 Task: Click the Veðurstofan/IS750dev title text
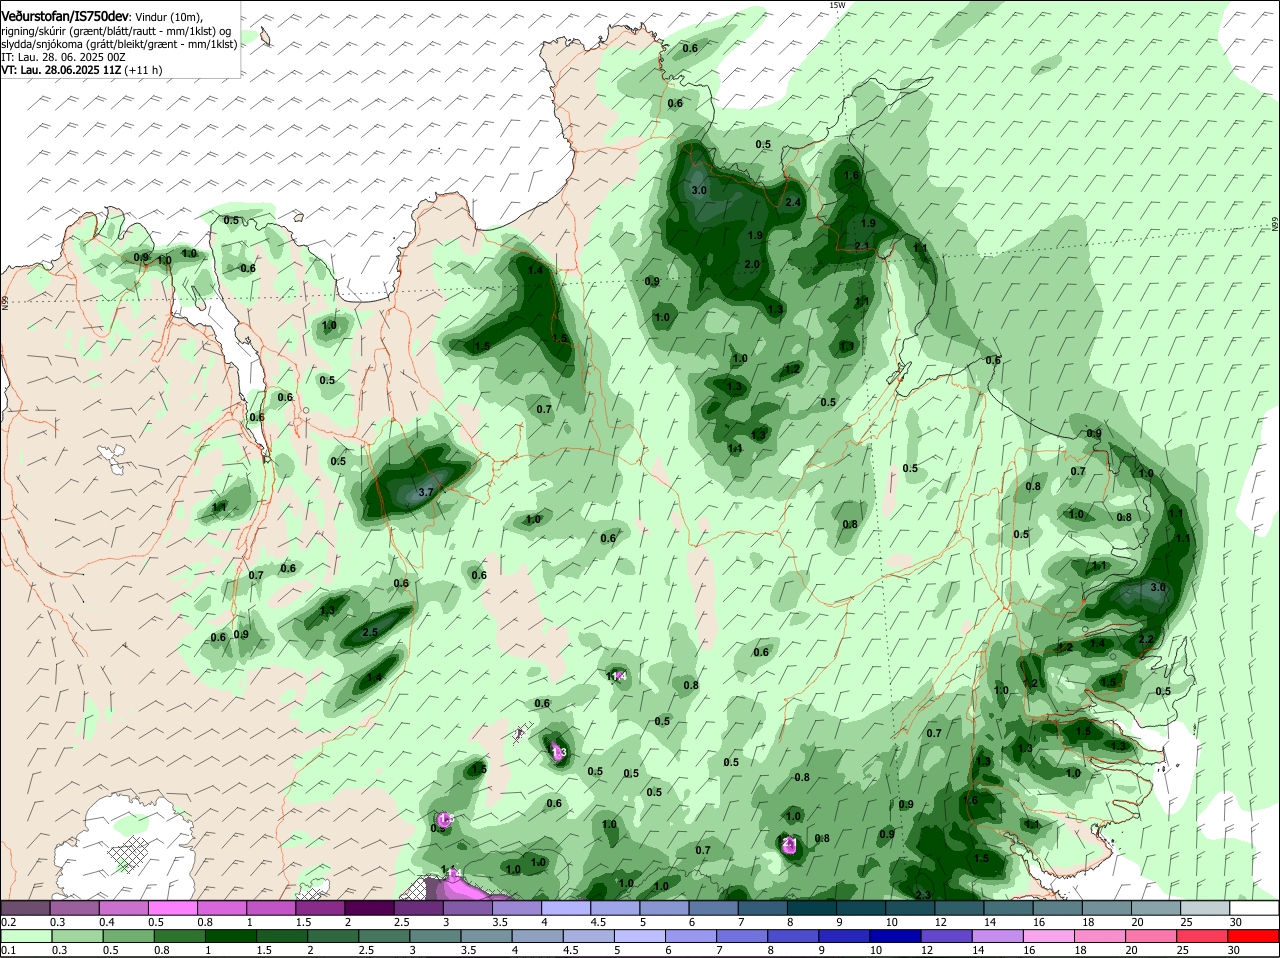(x=65, y=16)
